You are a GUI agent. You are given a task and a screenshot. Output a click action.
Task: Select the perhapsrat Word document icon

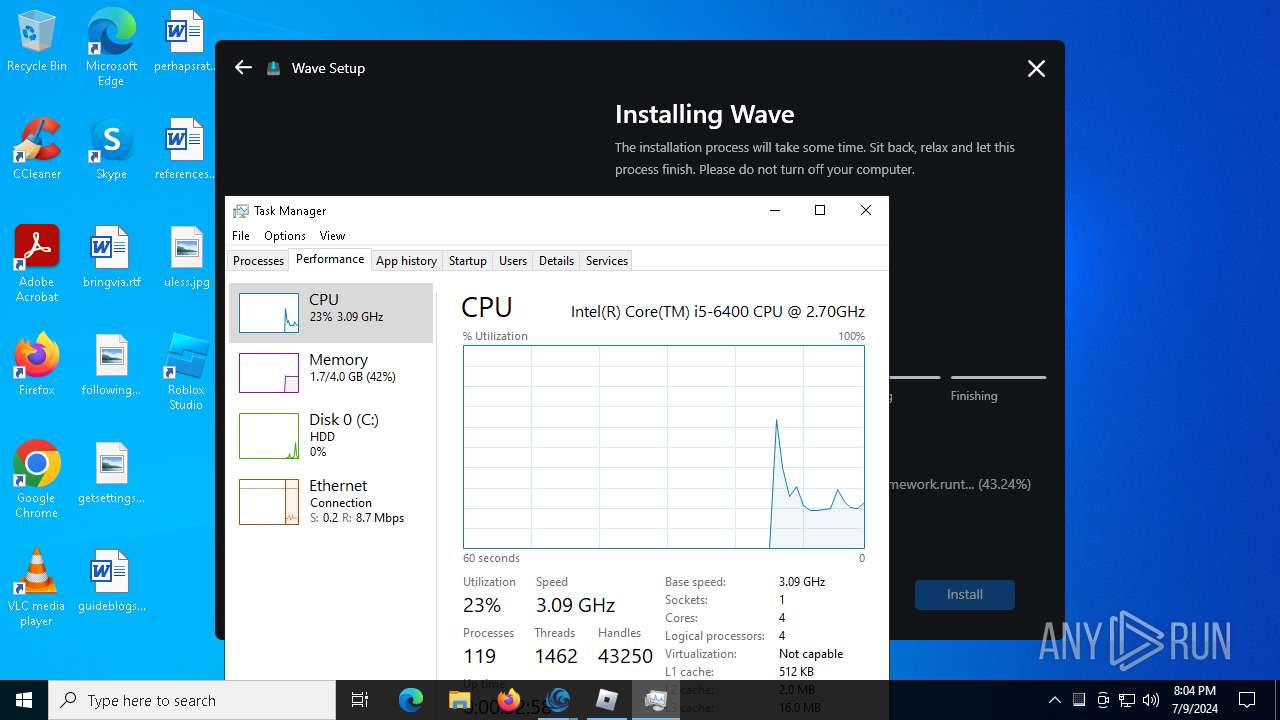(185, 42)
